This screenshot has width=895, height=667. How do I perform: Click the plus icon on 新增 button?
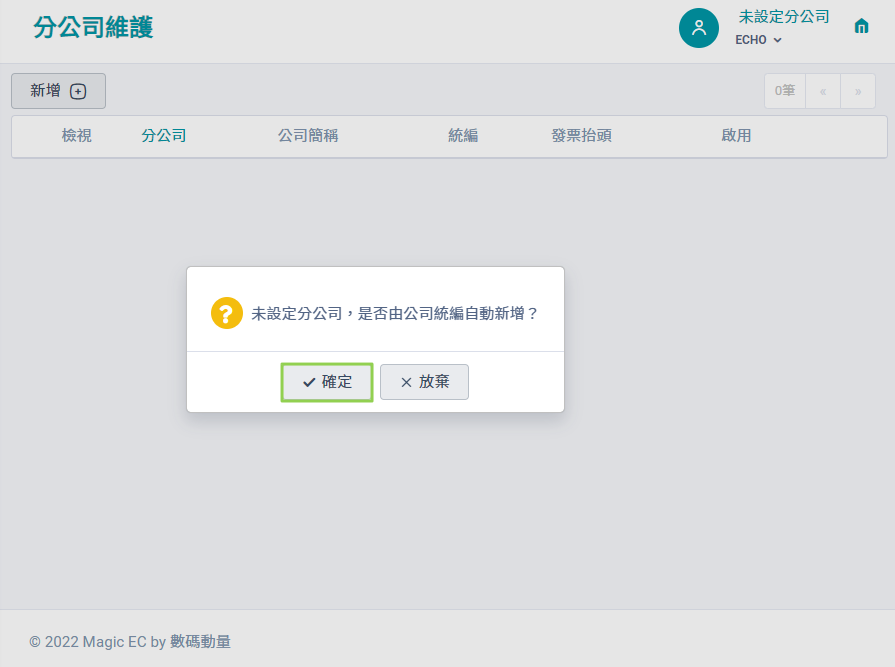pos(78,91)
